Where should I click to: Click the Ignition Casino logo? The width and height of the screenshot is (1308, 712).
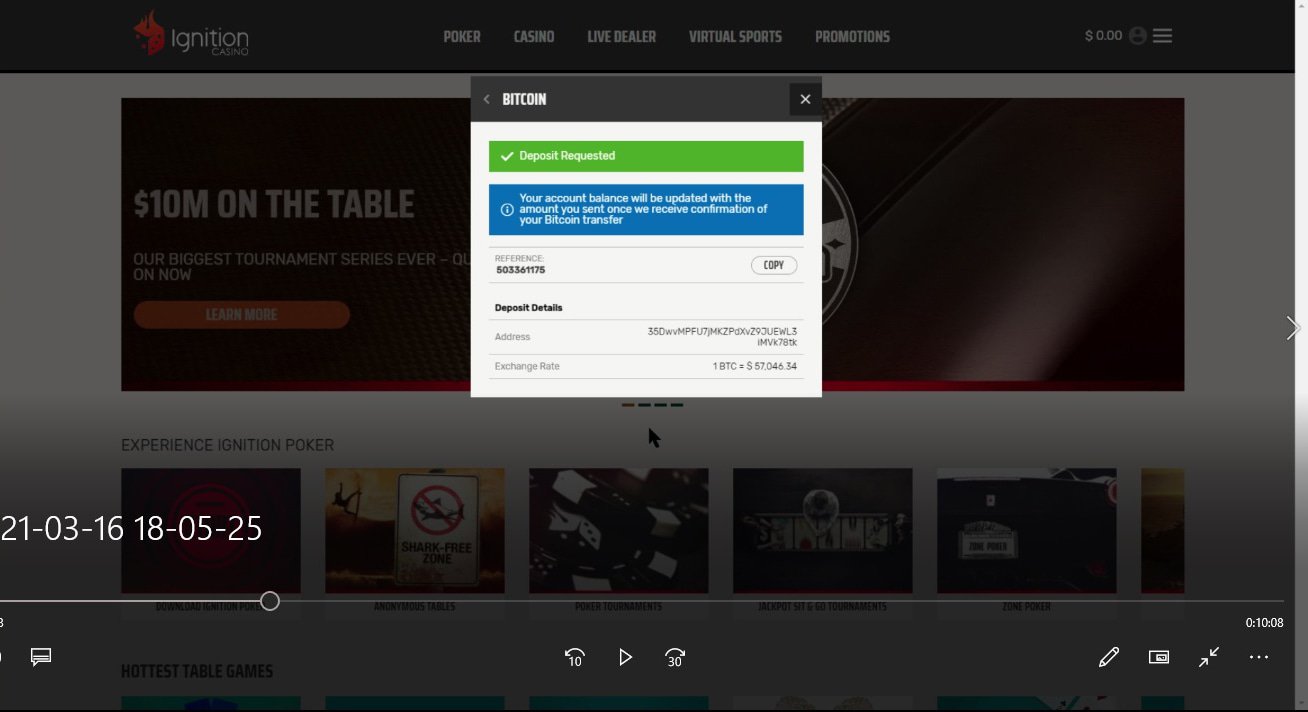pyautogui.click(x=191, y=34)
